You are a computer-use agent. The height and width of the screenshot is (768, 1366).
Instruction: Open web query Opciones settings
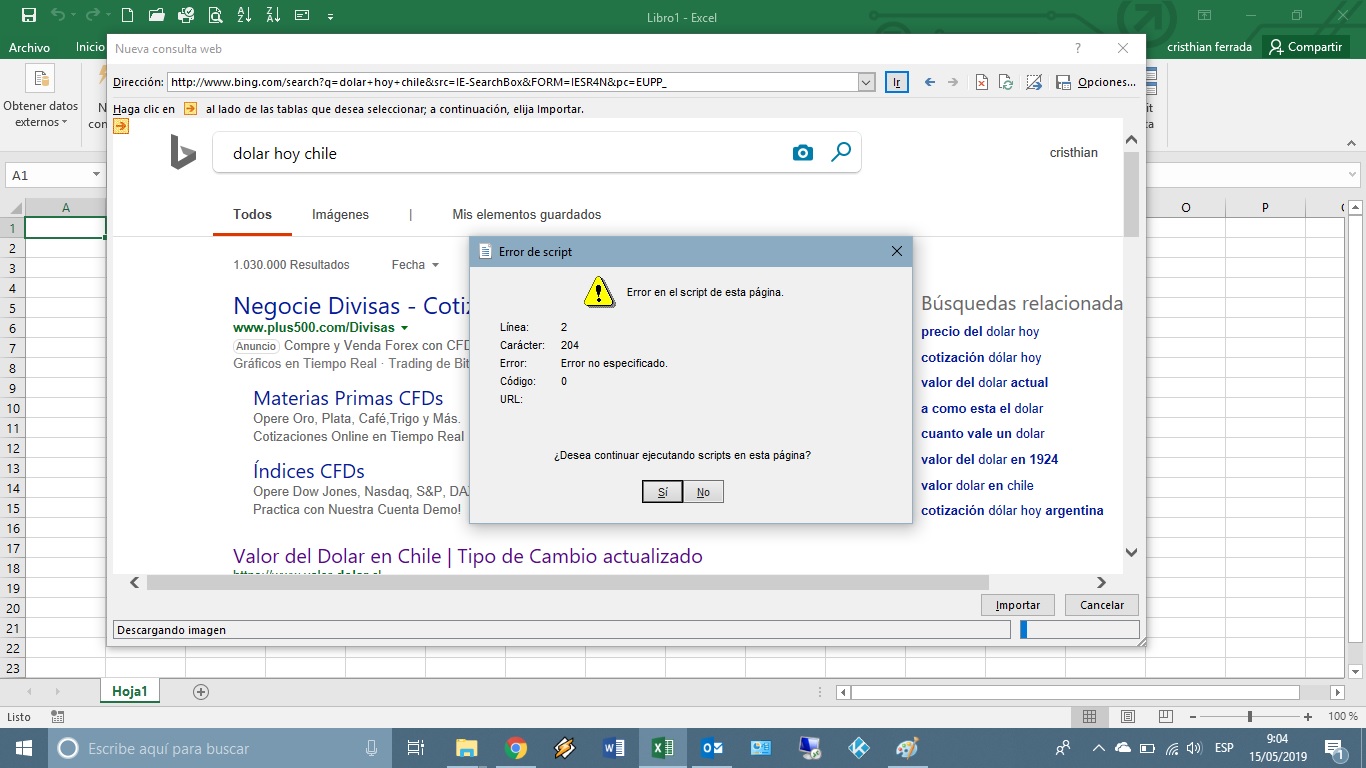[1107, 82]
